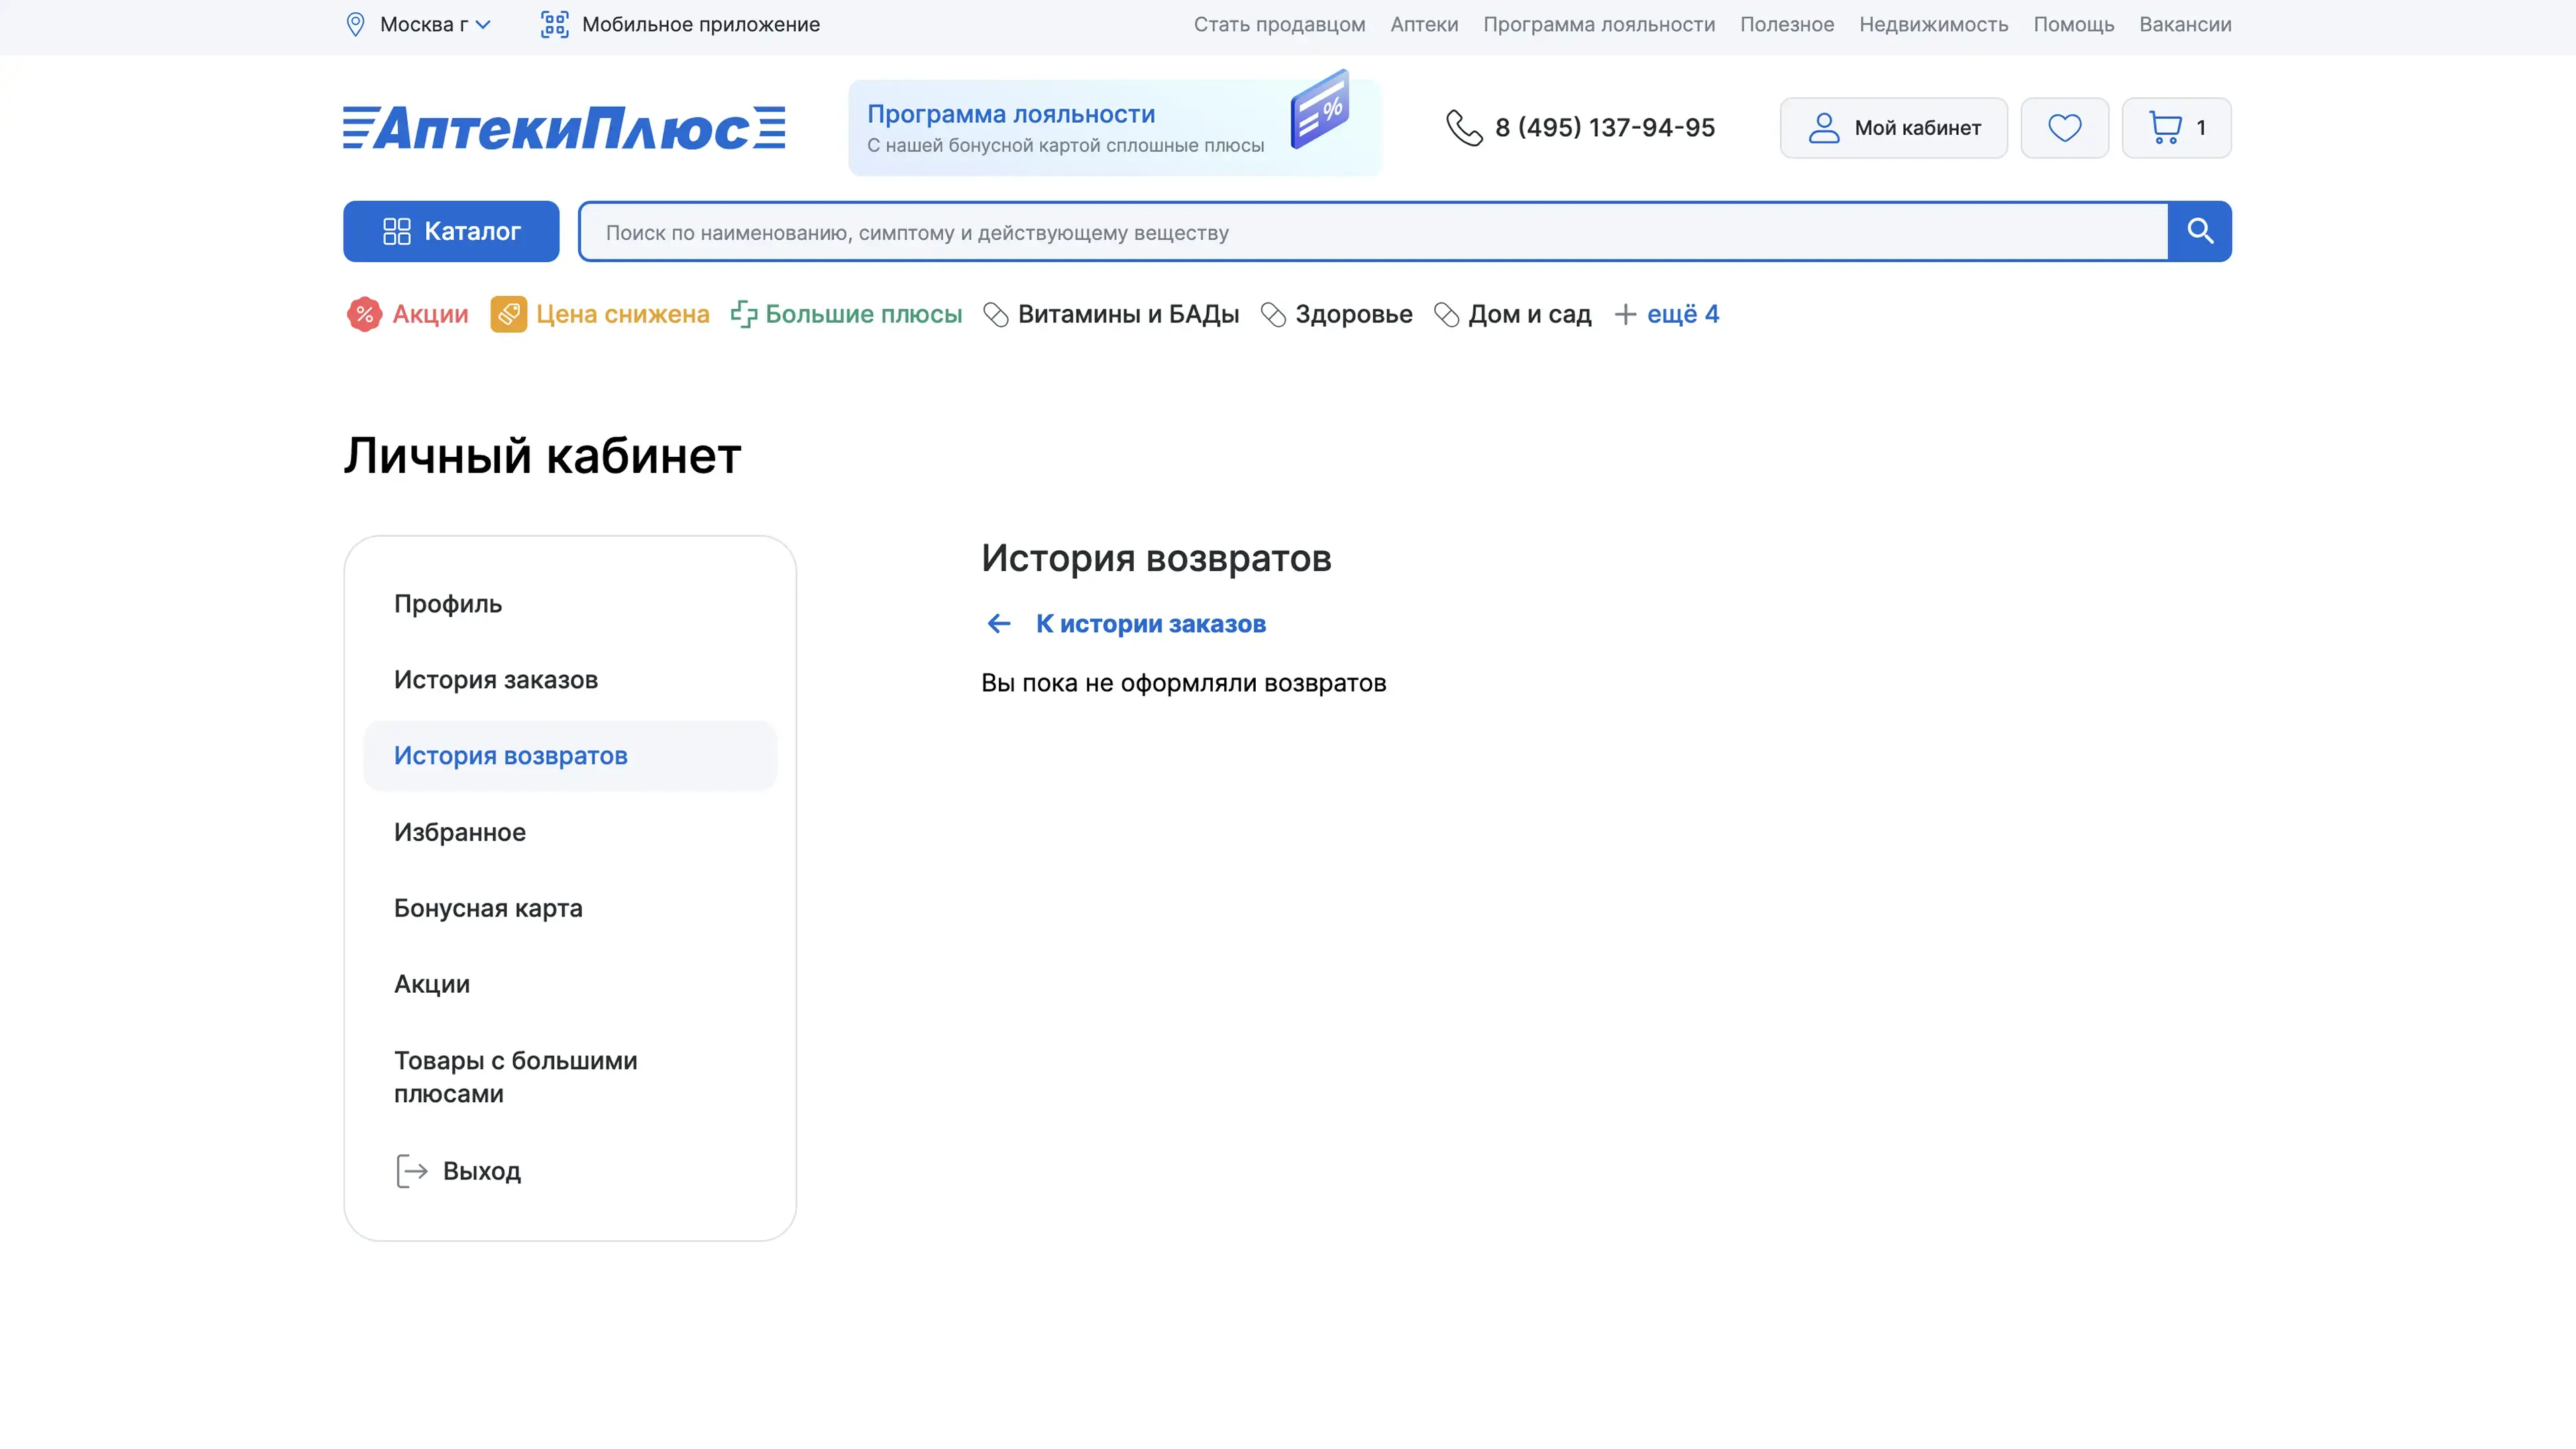Expand the Москва г city dropdown
Screen dimensions: 2576x1449
[x=434, y=24]
